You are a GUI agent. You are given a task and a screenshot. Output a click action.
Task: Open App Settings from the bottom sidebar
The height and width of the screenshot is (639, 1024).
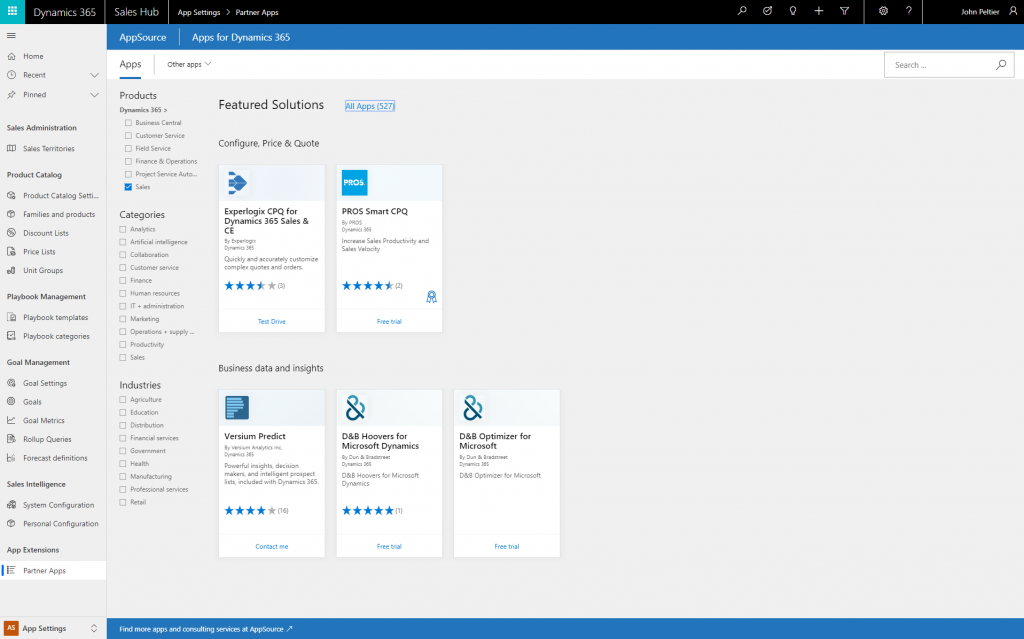(x=42, y=628)
